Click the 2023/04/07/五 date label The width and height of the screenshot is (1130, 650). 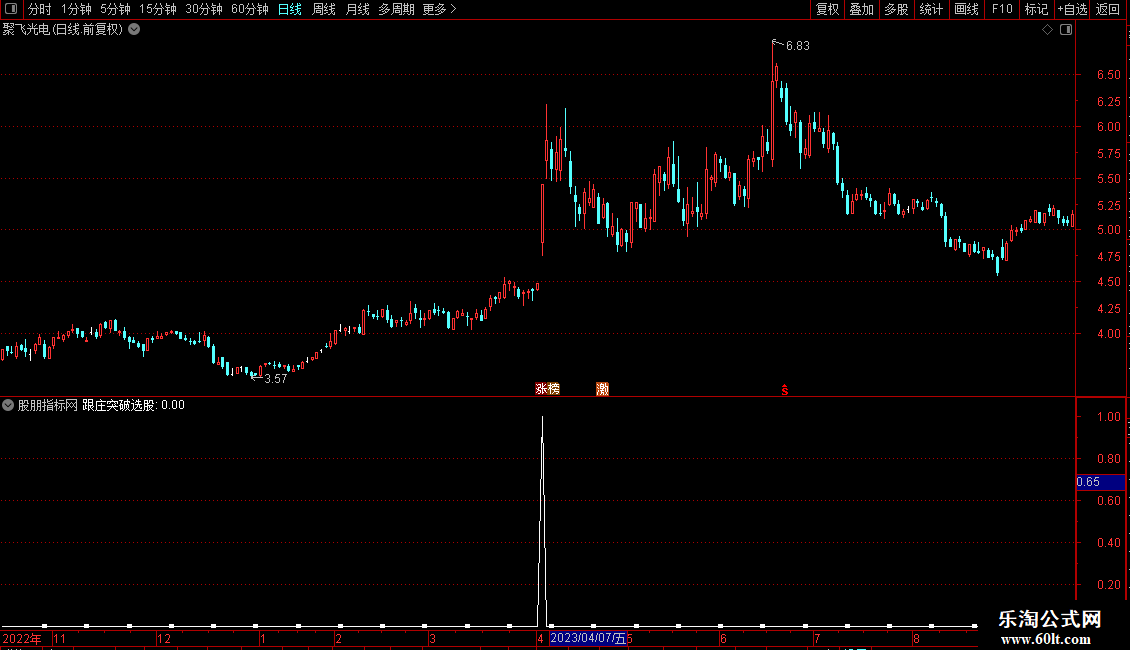click(x=587, y=638)
